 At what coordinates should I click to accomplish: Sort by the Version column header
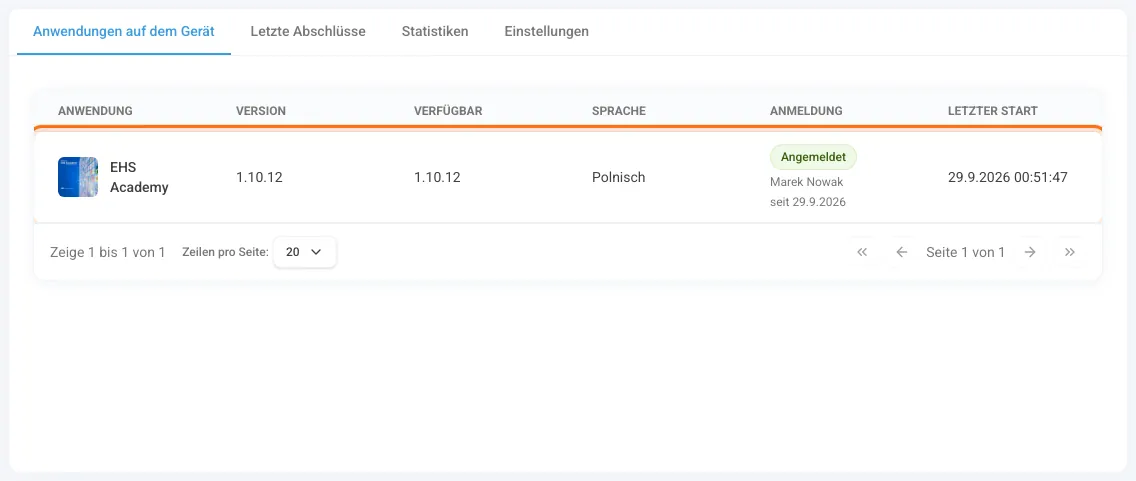(x=261, y=111)
